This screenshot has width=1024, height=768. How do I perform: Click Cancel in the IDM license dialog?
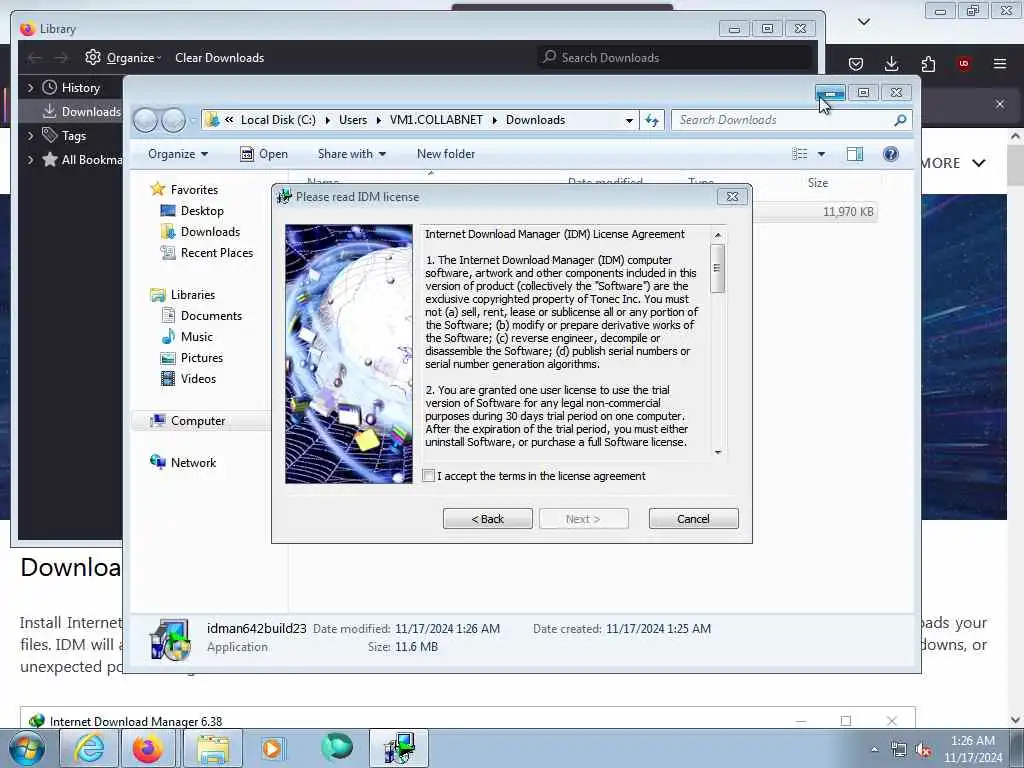(694, 519)
